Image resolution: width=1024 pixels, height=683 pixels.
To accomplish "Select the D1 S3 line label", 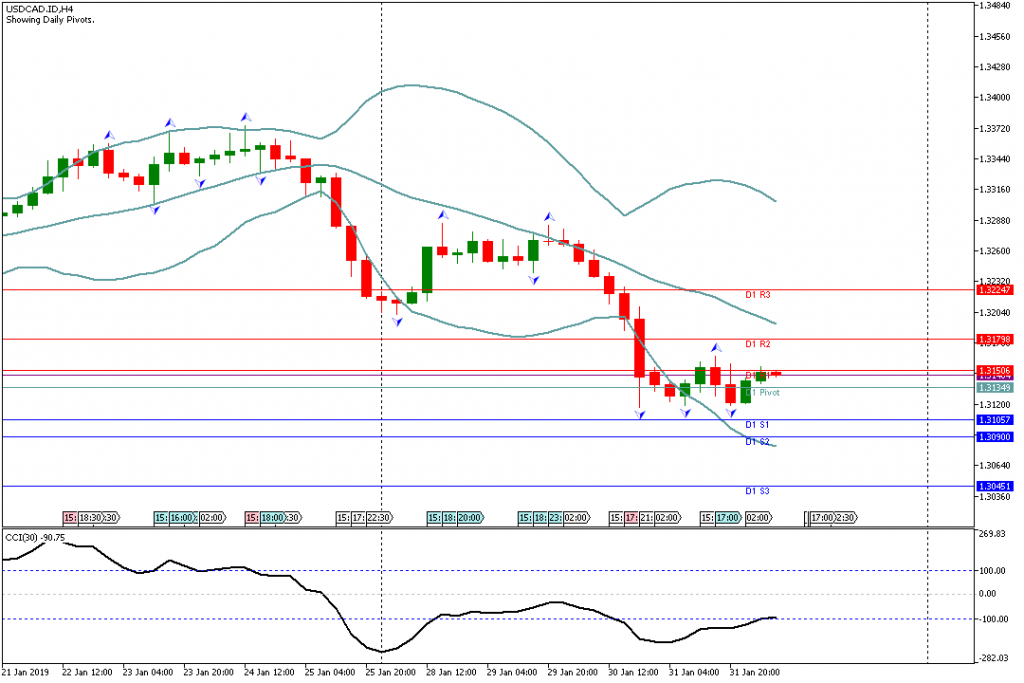I will tap(757, 492).
